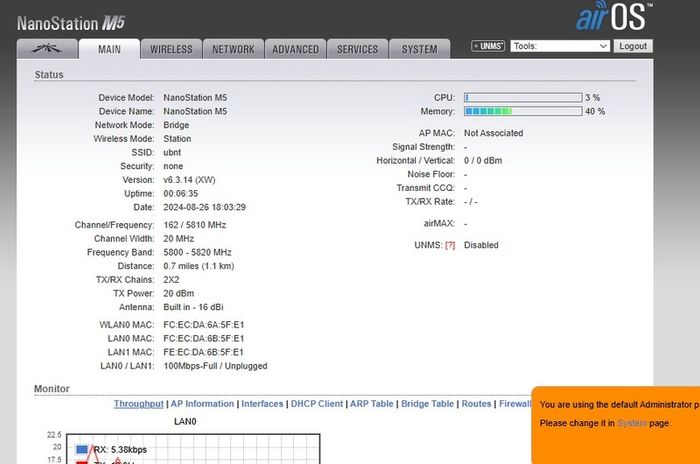Open the NETWORK tab
This screenshot has width=700, height=464.
[x=233, y=49]
